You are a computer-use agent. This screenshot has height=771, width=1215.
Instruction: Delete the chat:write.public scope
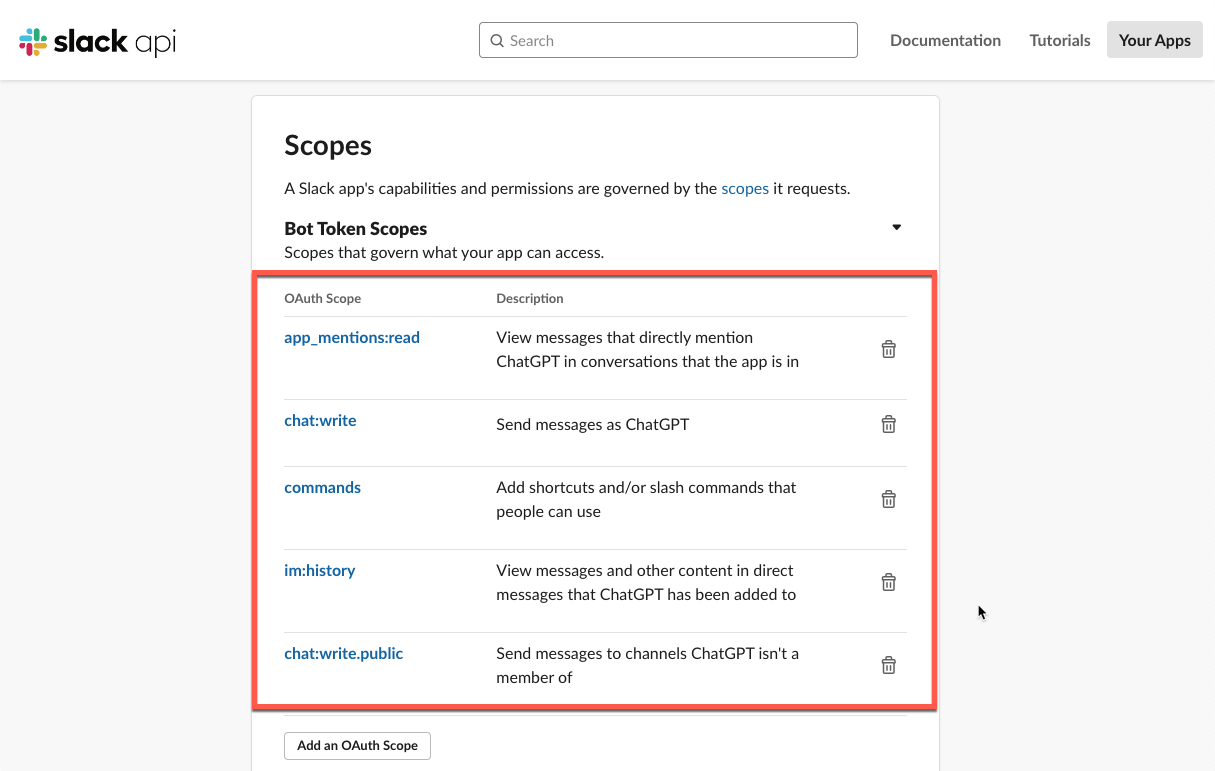[888, 664]
